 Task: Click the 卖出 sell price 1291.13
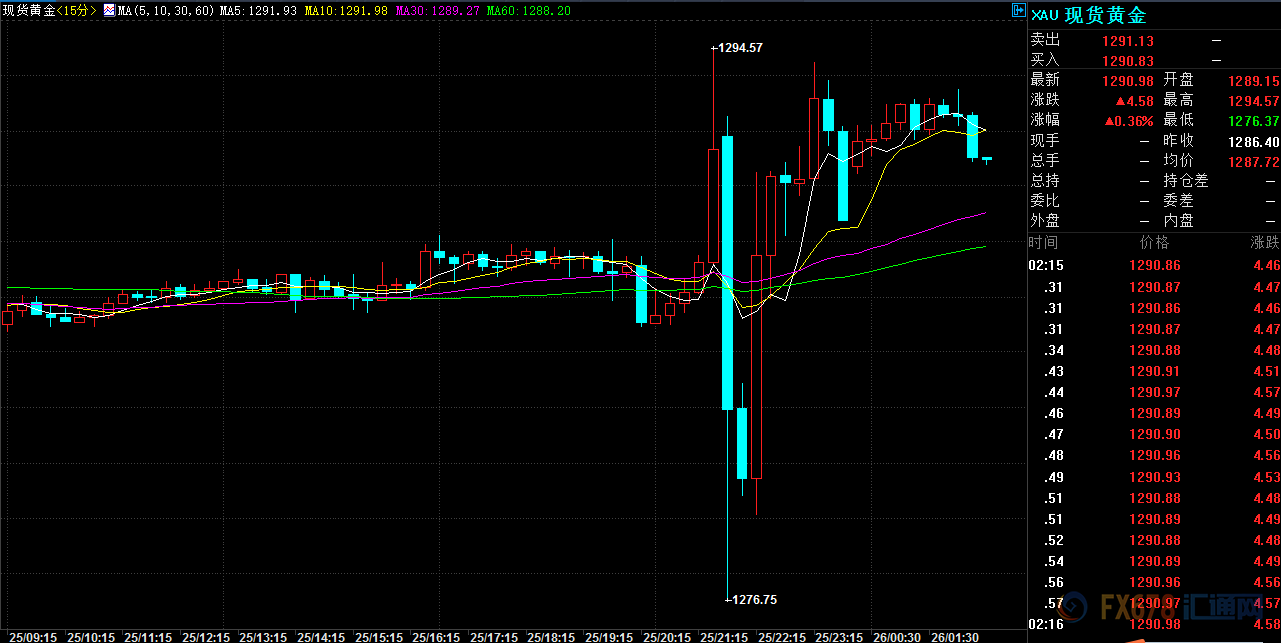[1128, 41]
